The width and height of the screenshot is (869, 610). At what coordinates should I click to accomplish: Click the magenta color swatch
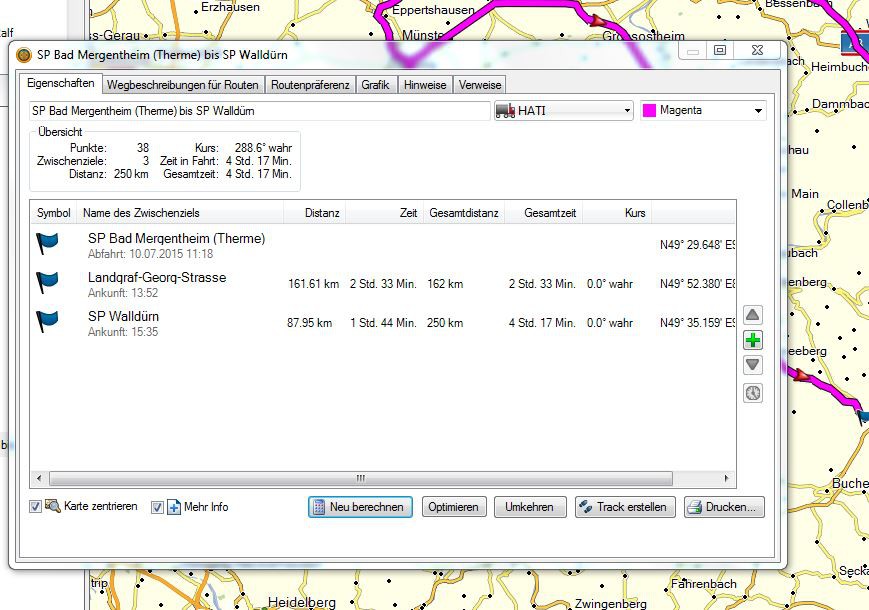(x=649, y=111)
